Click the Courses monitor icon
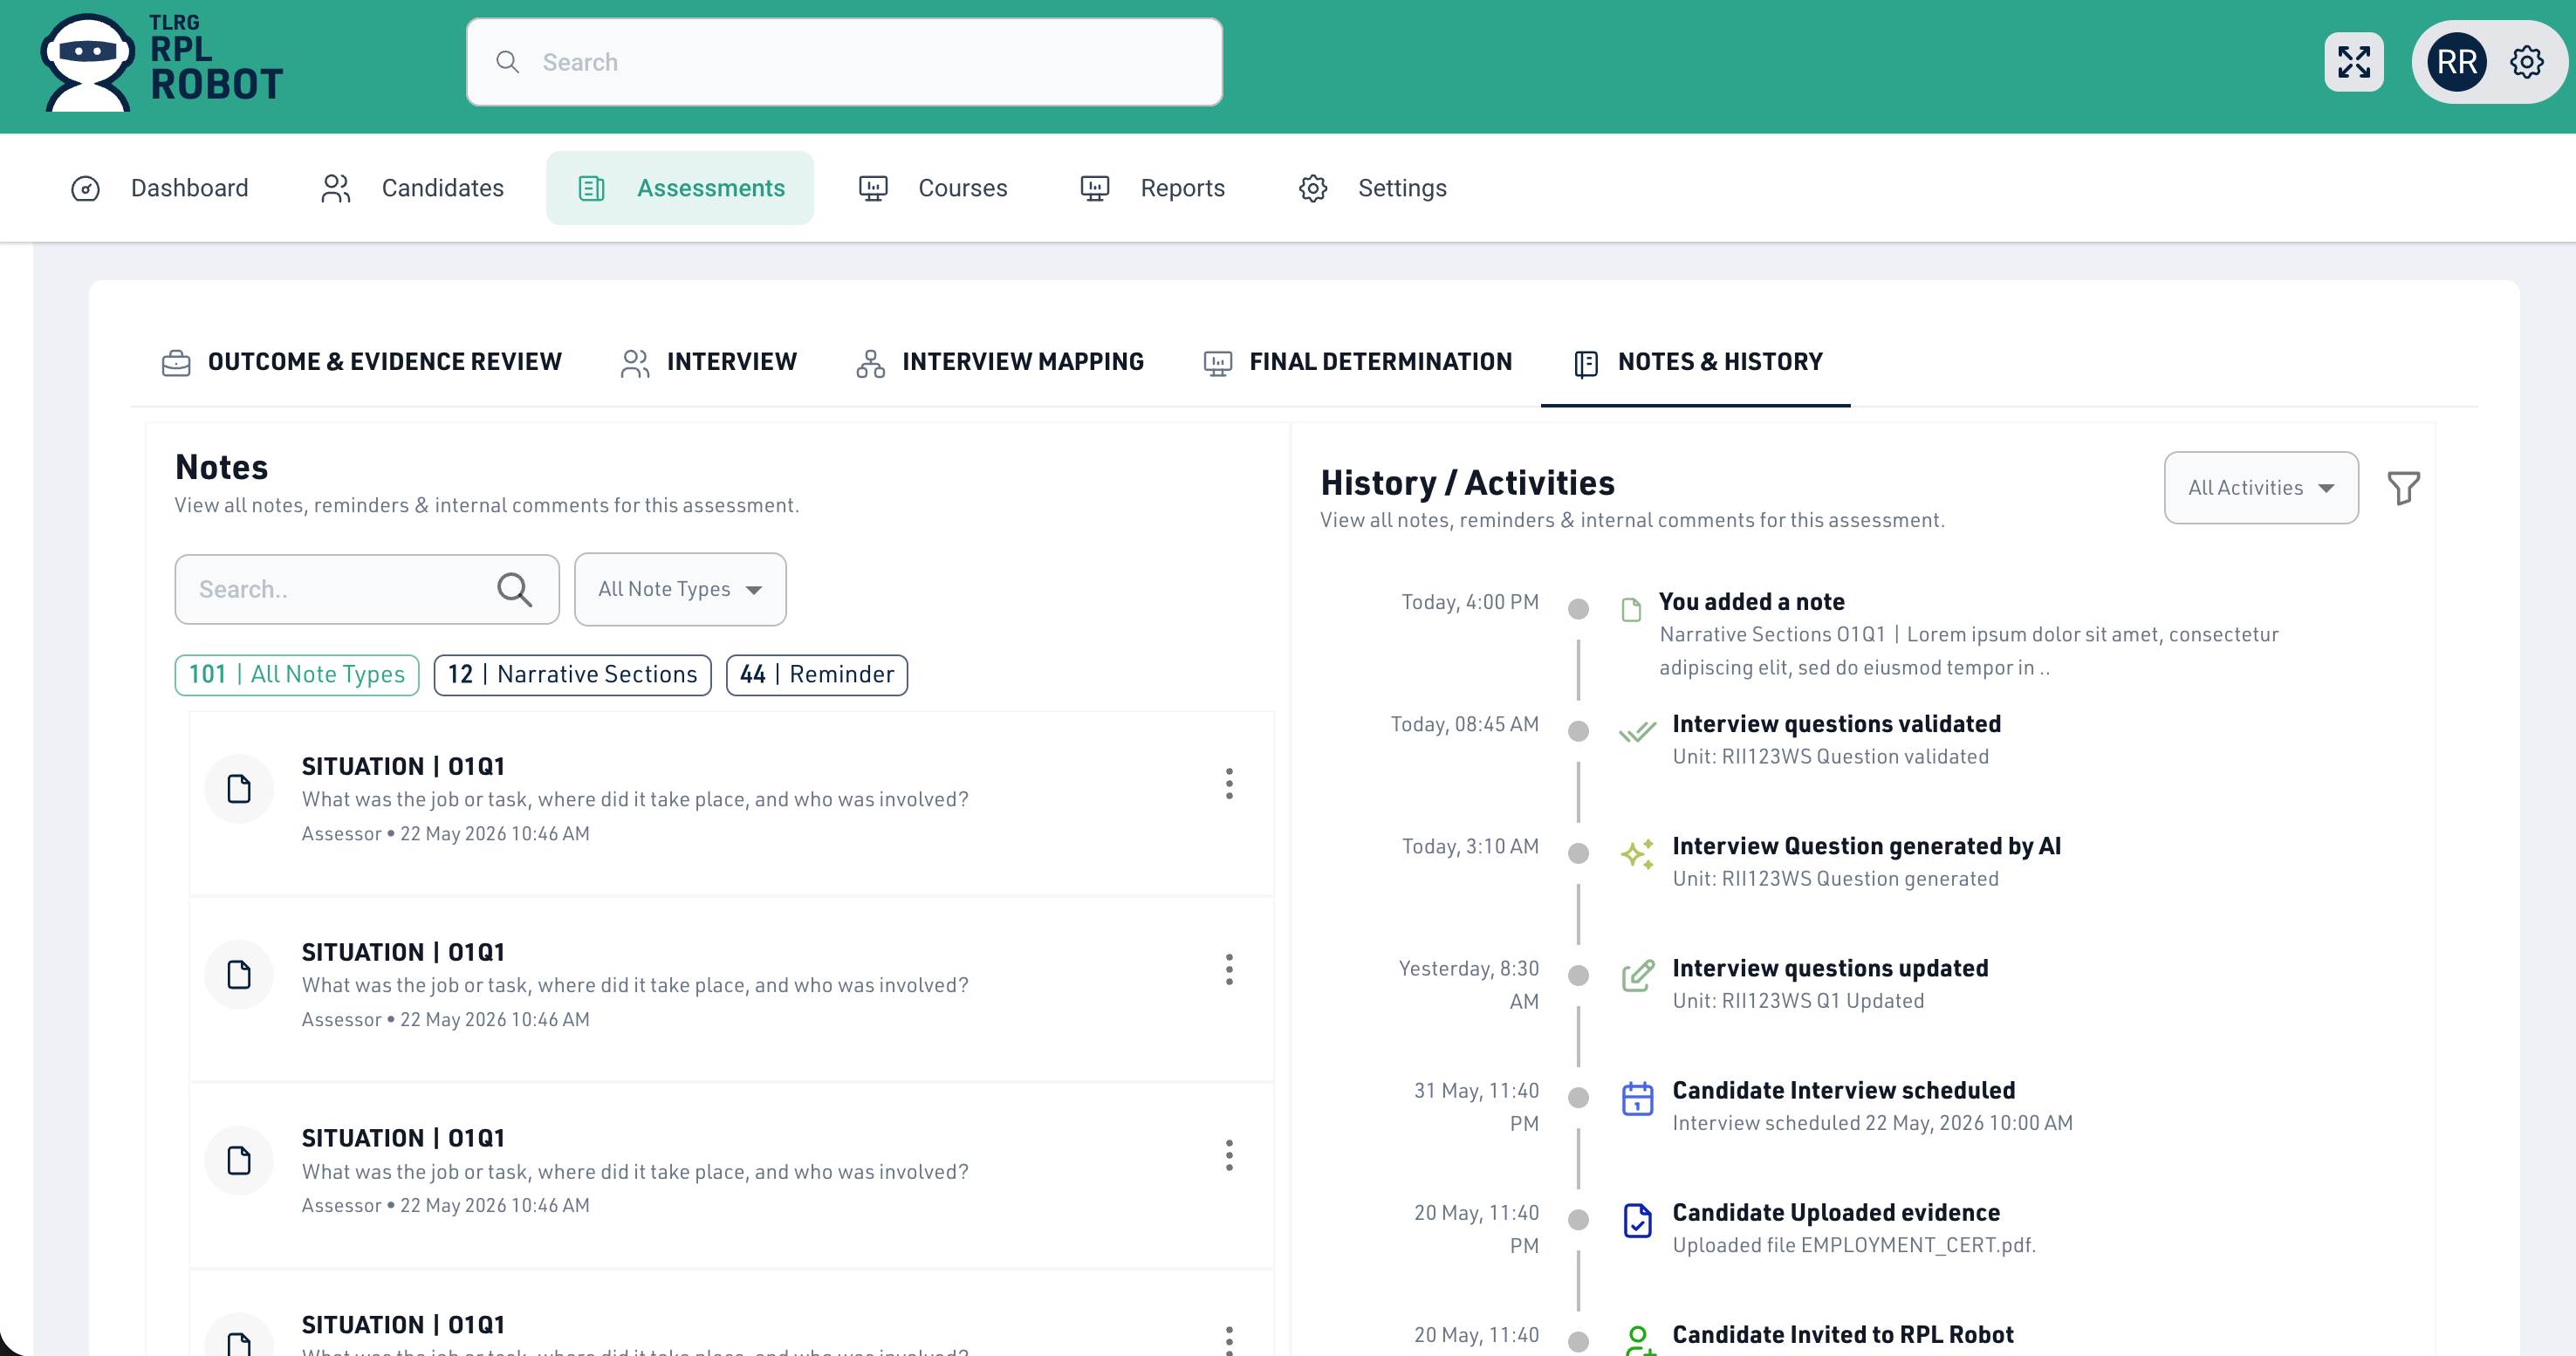This screenshot has width=2576, height=1356. click(x=873, y=188)
